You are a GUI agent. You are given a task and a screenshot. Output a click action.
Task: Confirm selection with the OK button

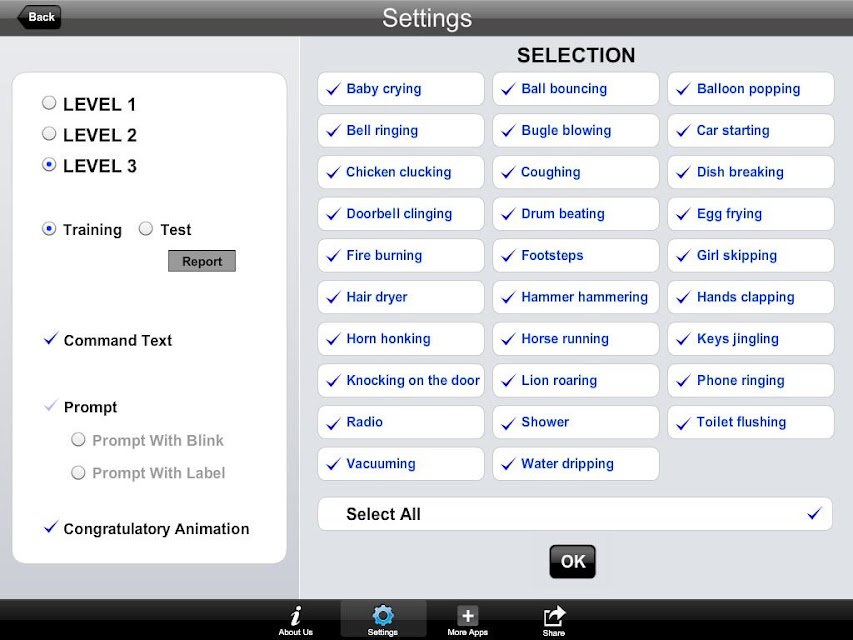tap(572, 561)
